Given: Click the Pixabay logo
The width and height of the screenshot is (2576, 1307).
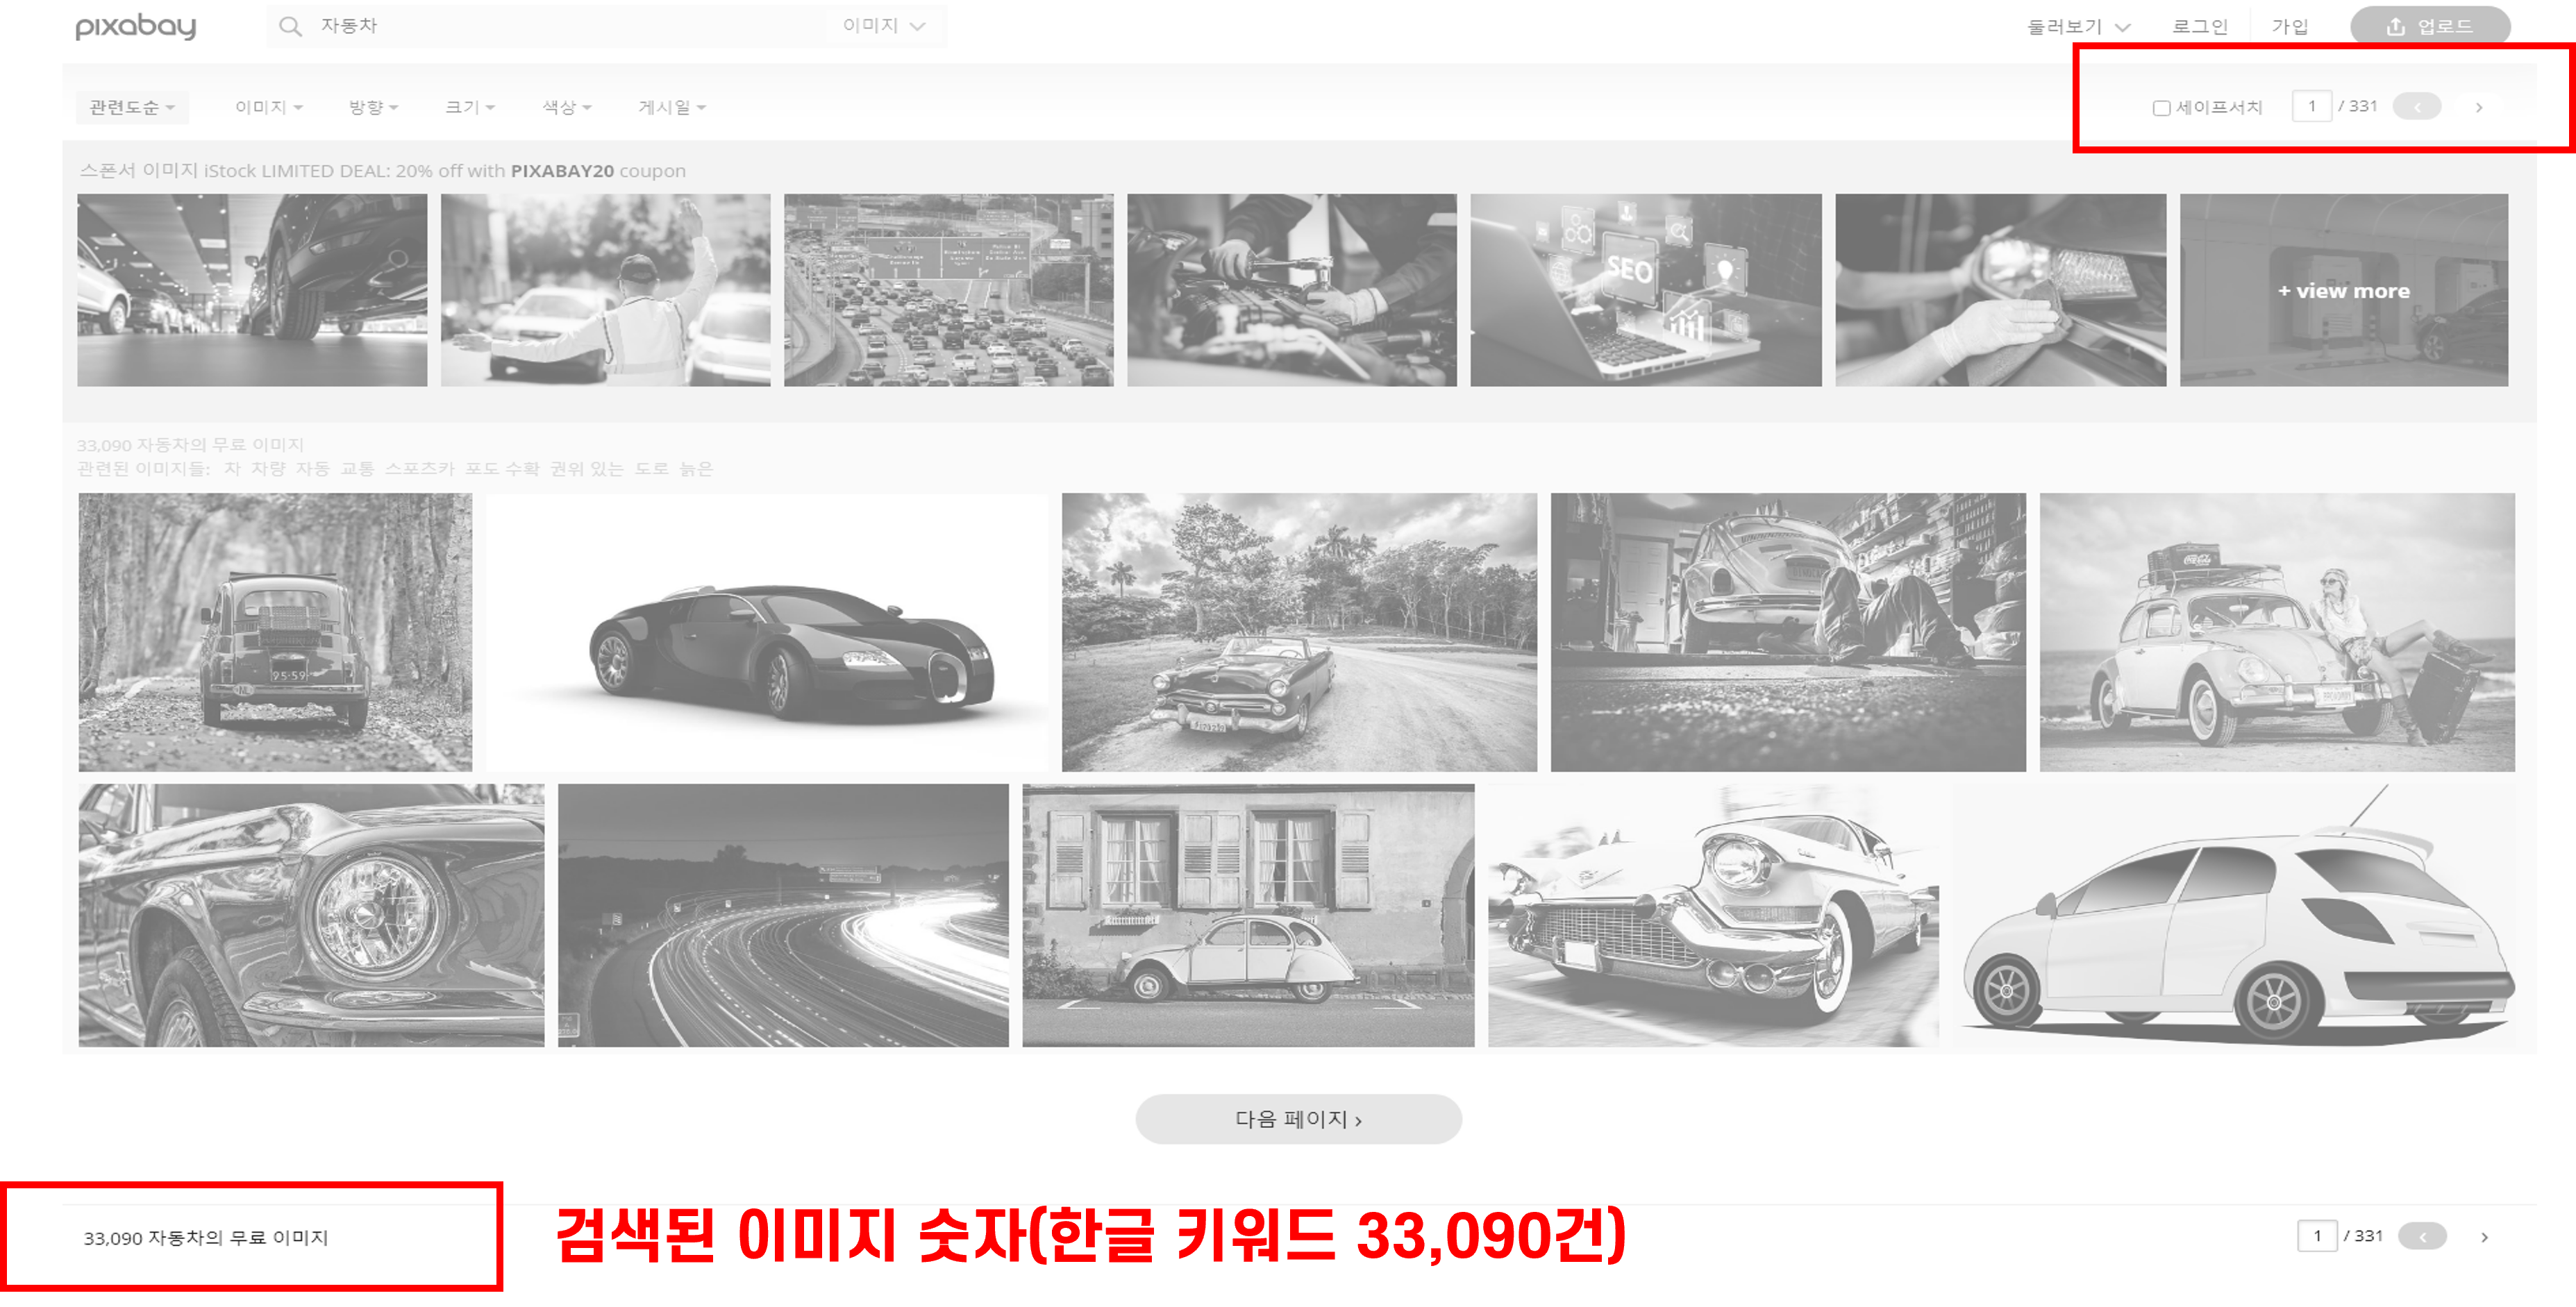Looking at the screenshot, I should pyautogui.click(x=136, y=26).
